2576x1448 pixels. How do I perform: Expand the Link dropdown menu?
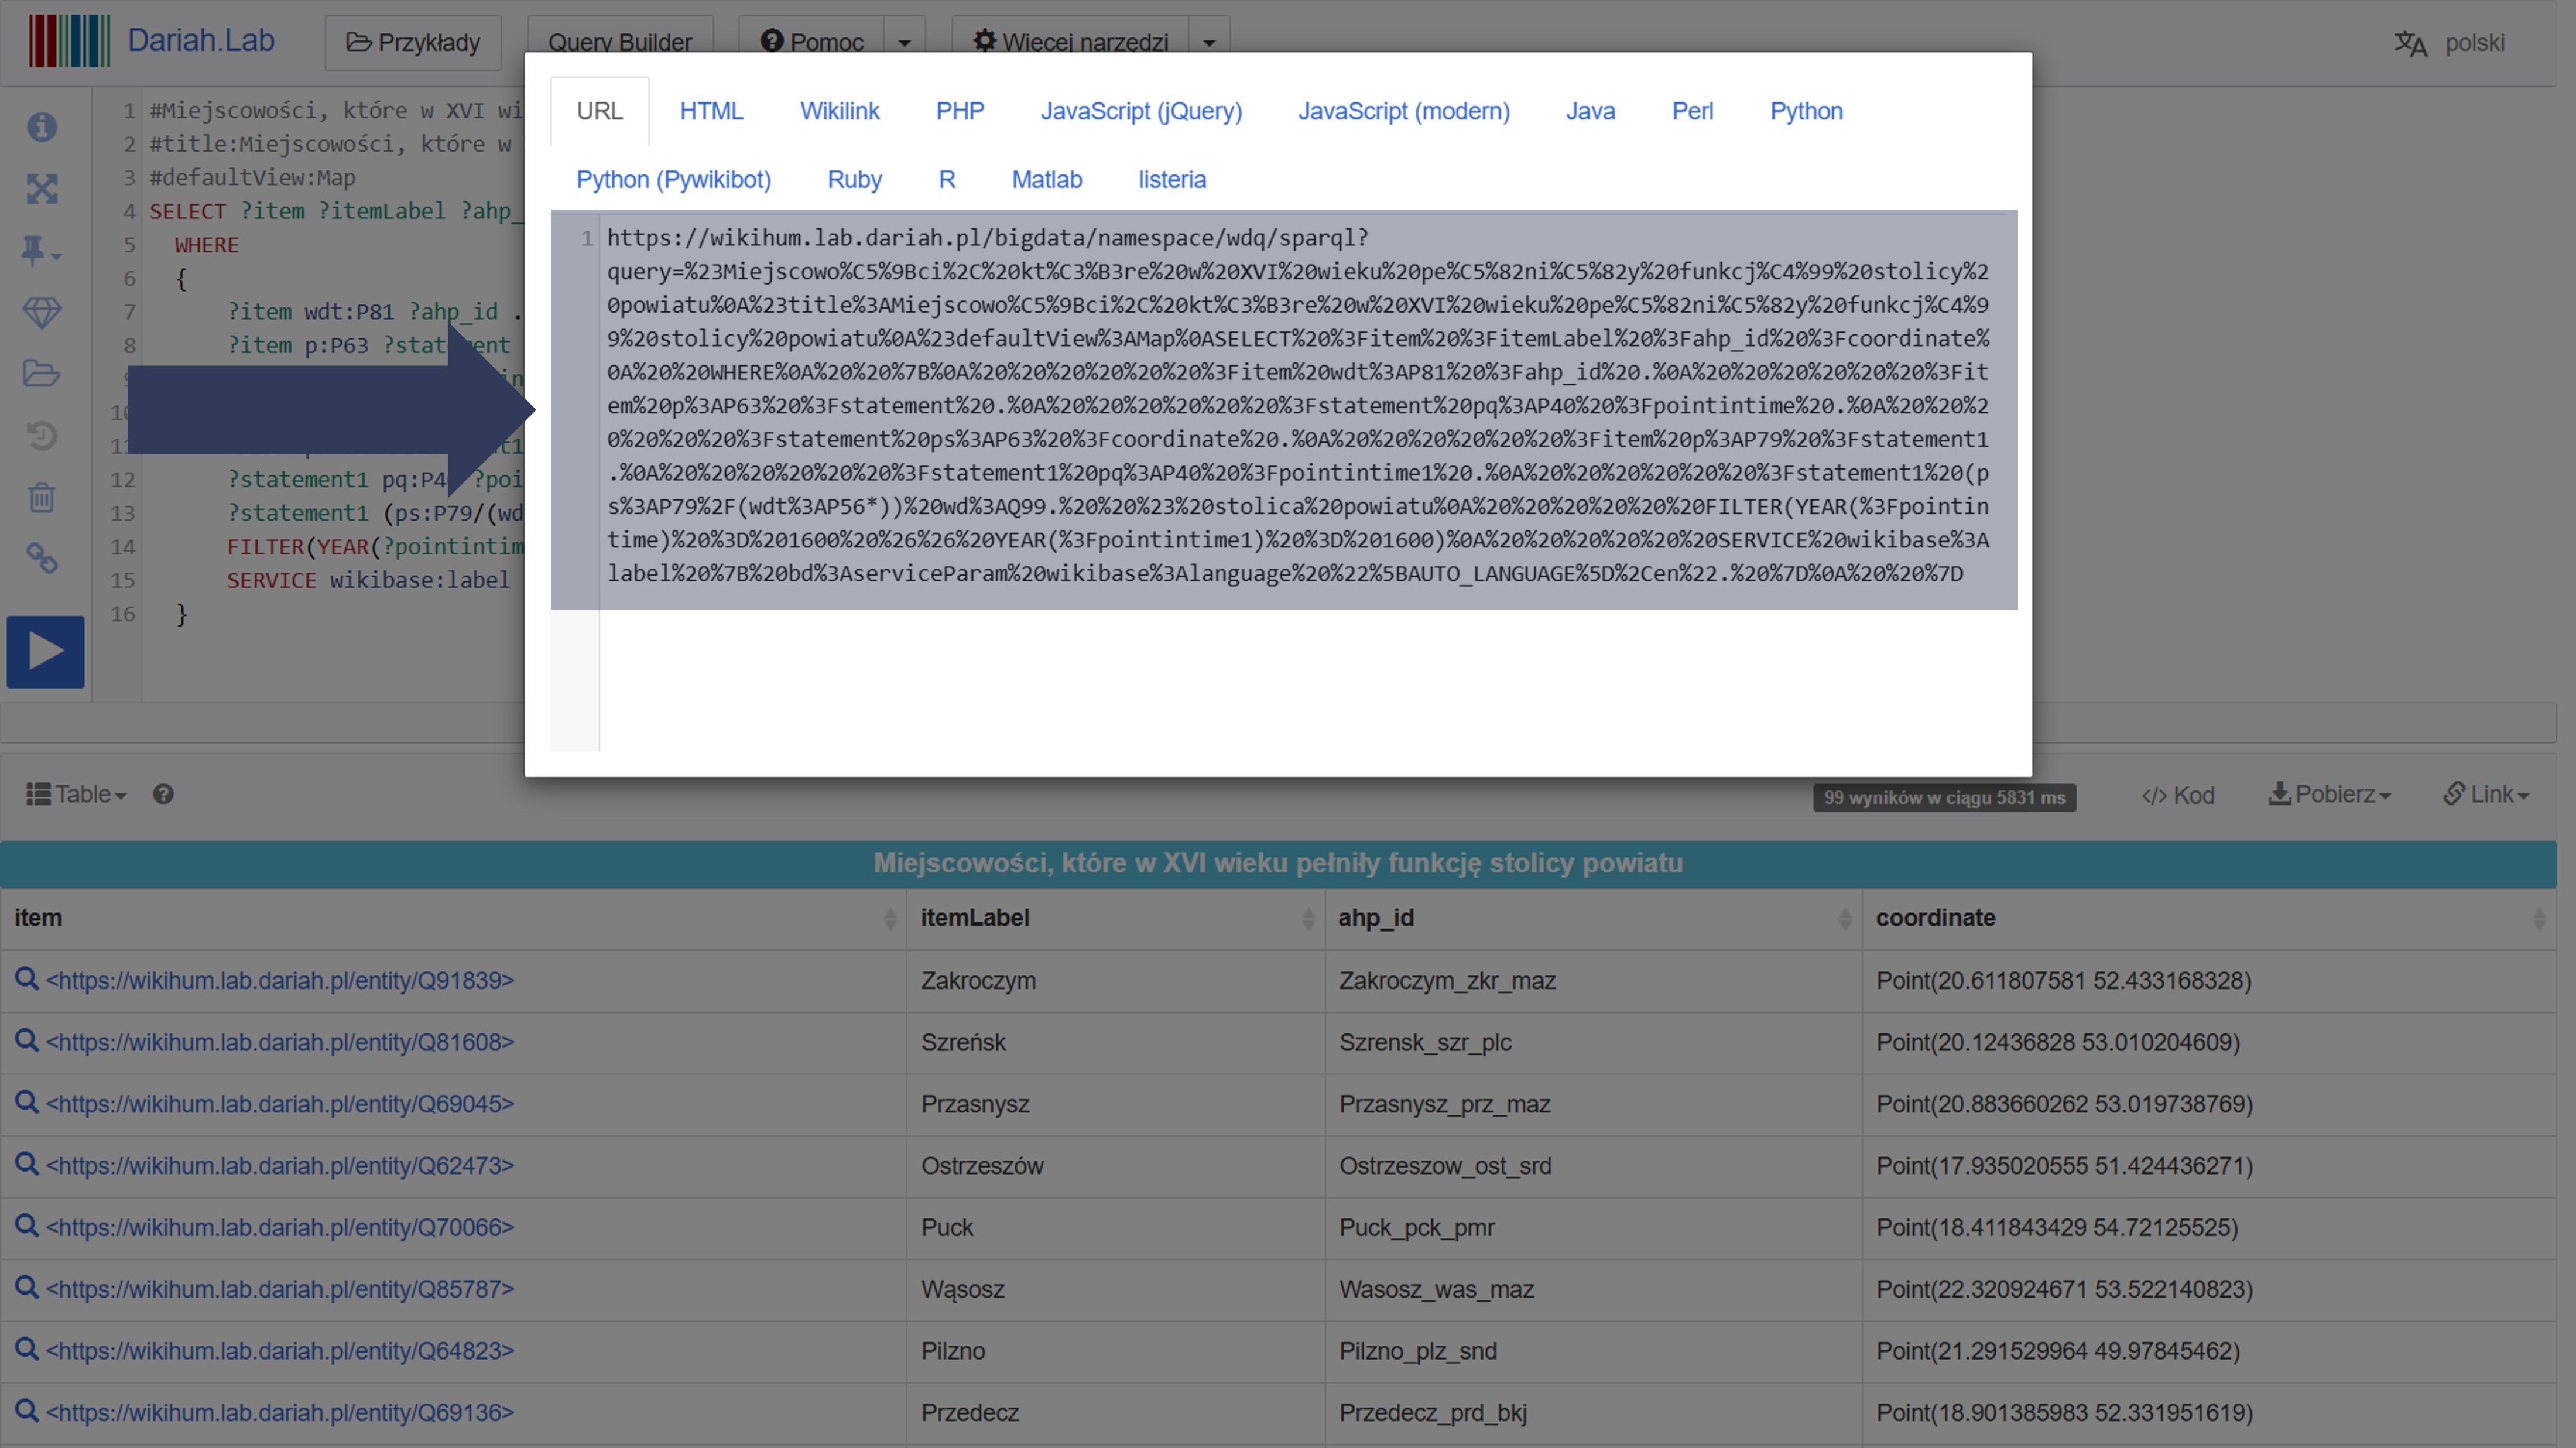[x=2486, y=794]
